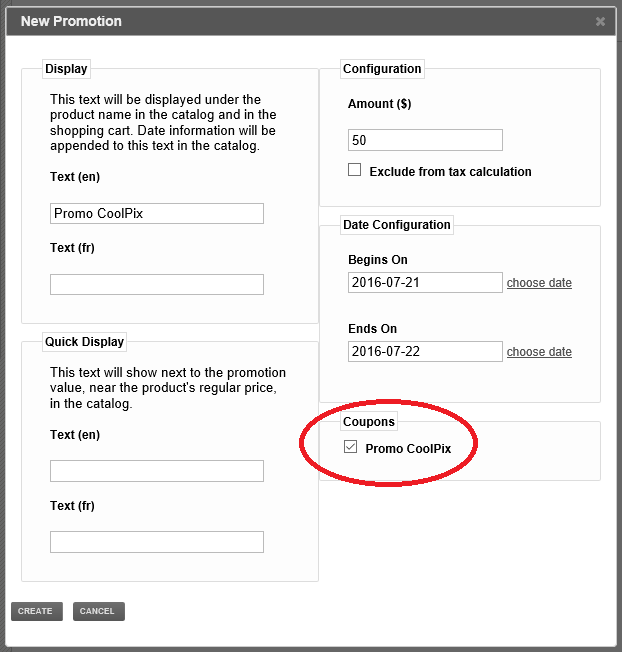Focus the Display Text (fr) field
622x652 pixels.
tap(157, 284)
